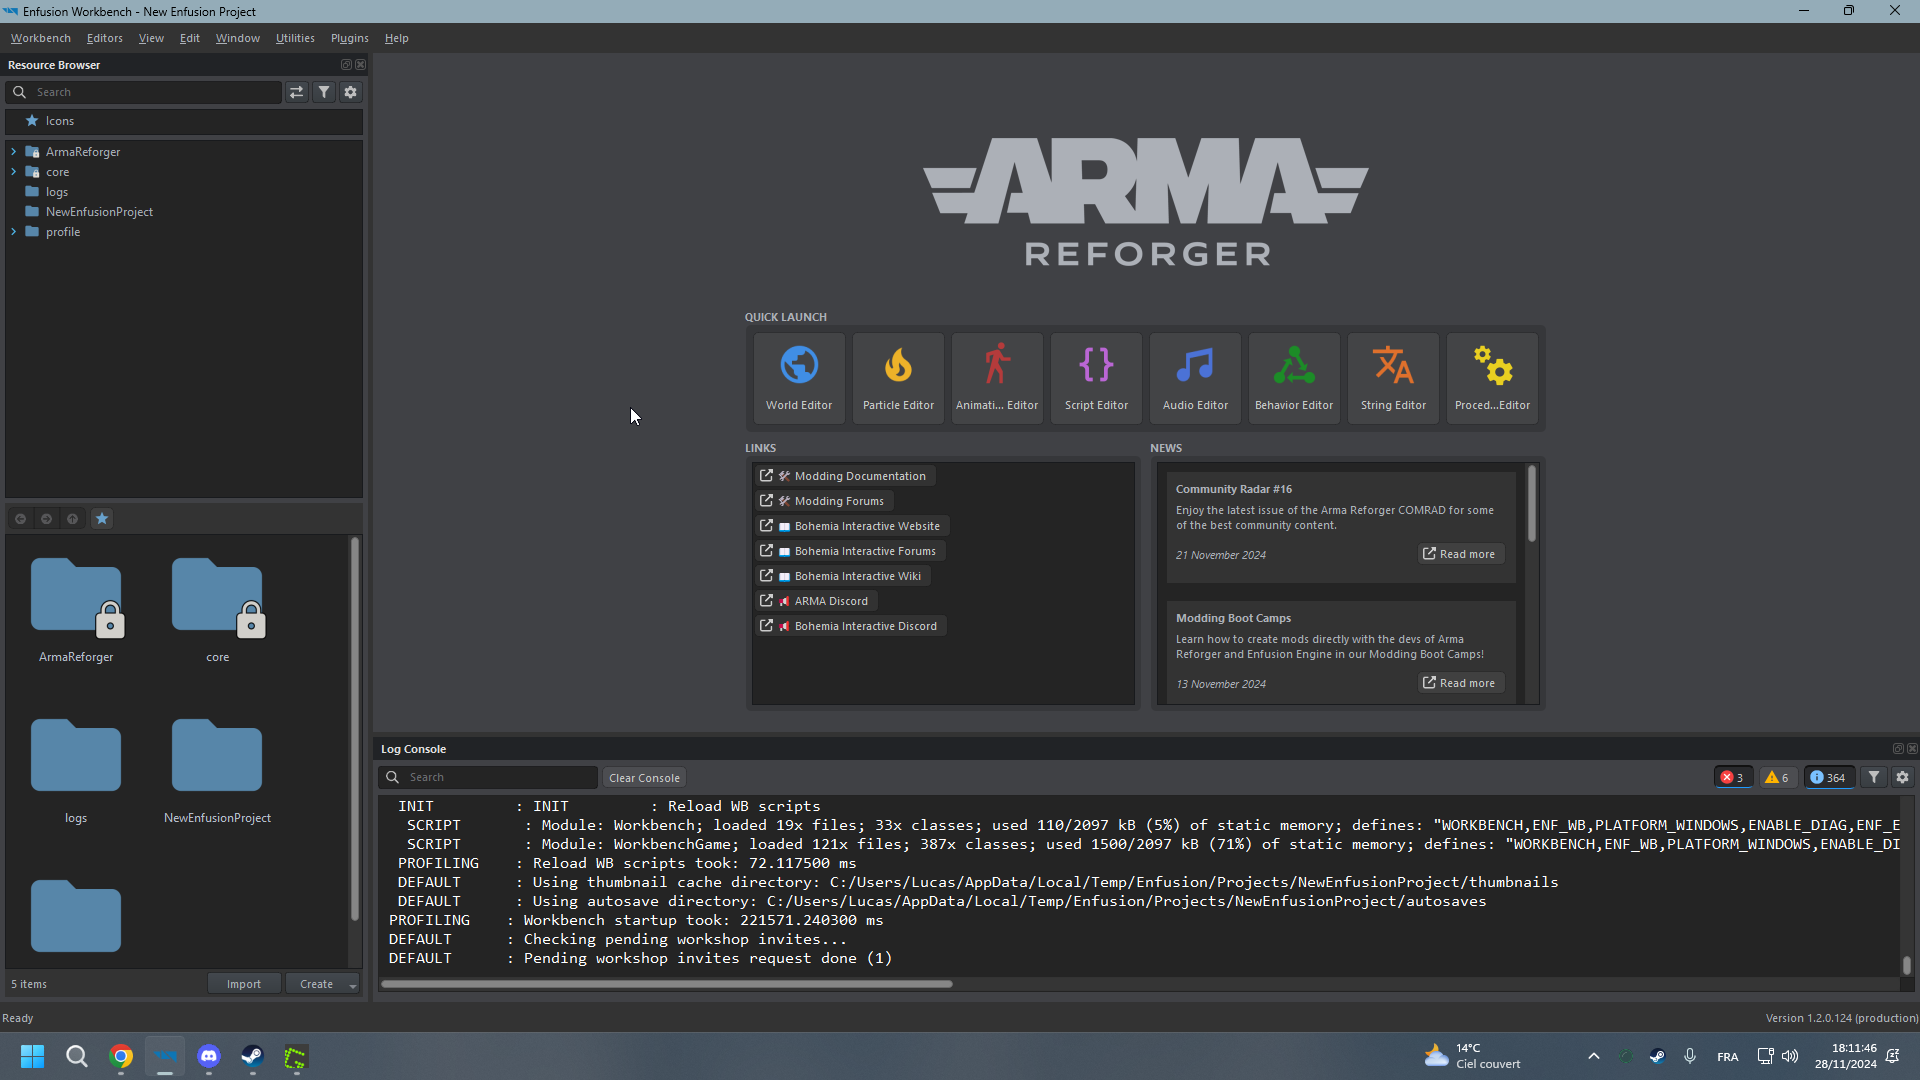Focus the Log Console search field
This screenshot has height=1080, width=1920.
488,777
